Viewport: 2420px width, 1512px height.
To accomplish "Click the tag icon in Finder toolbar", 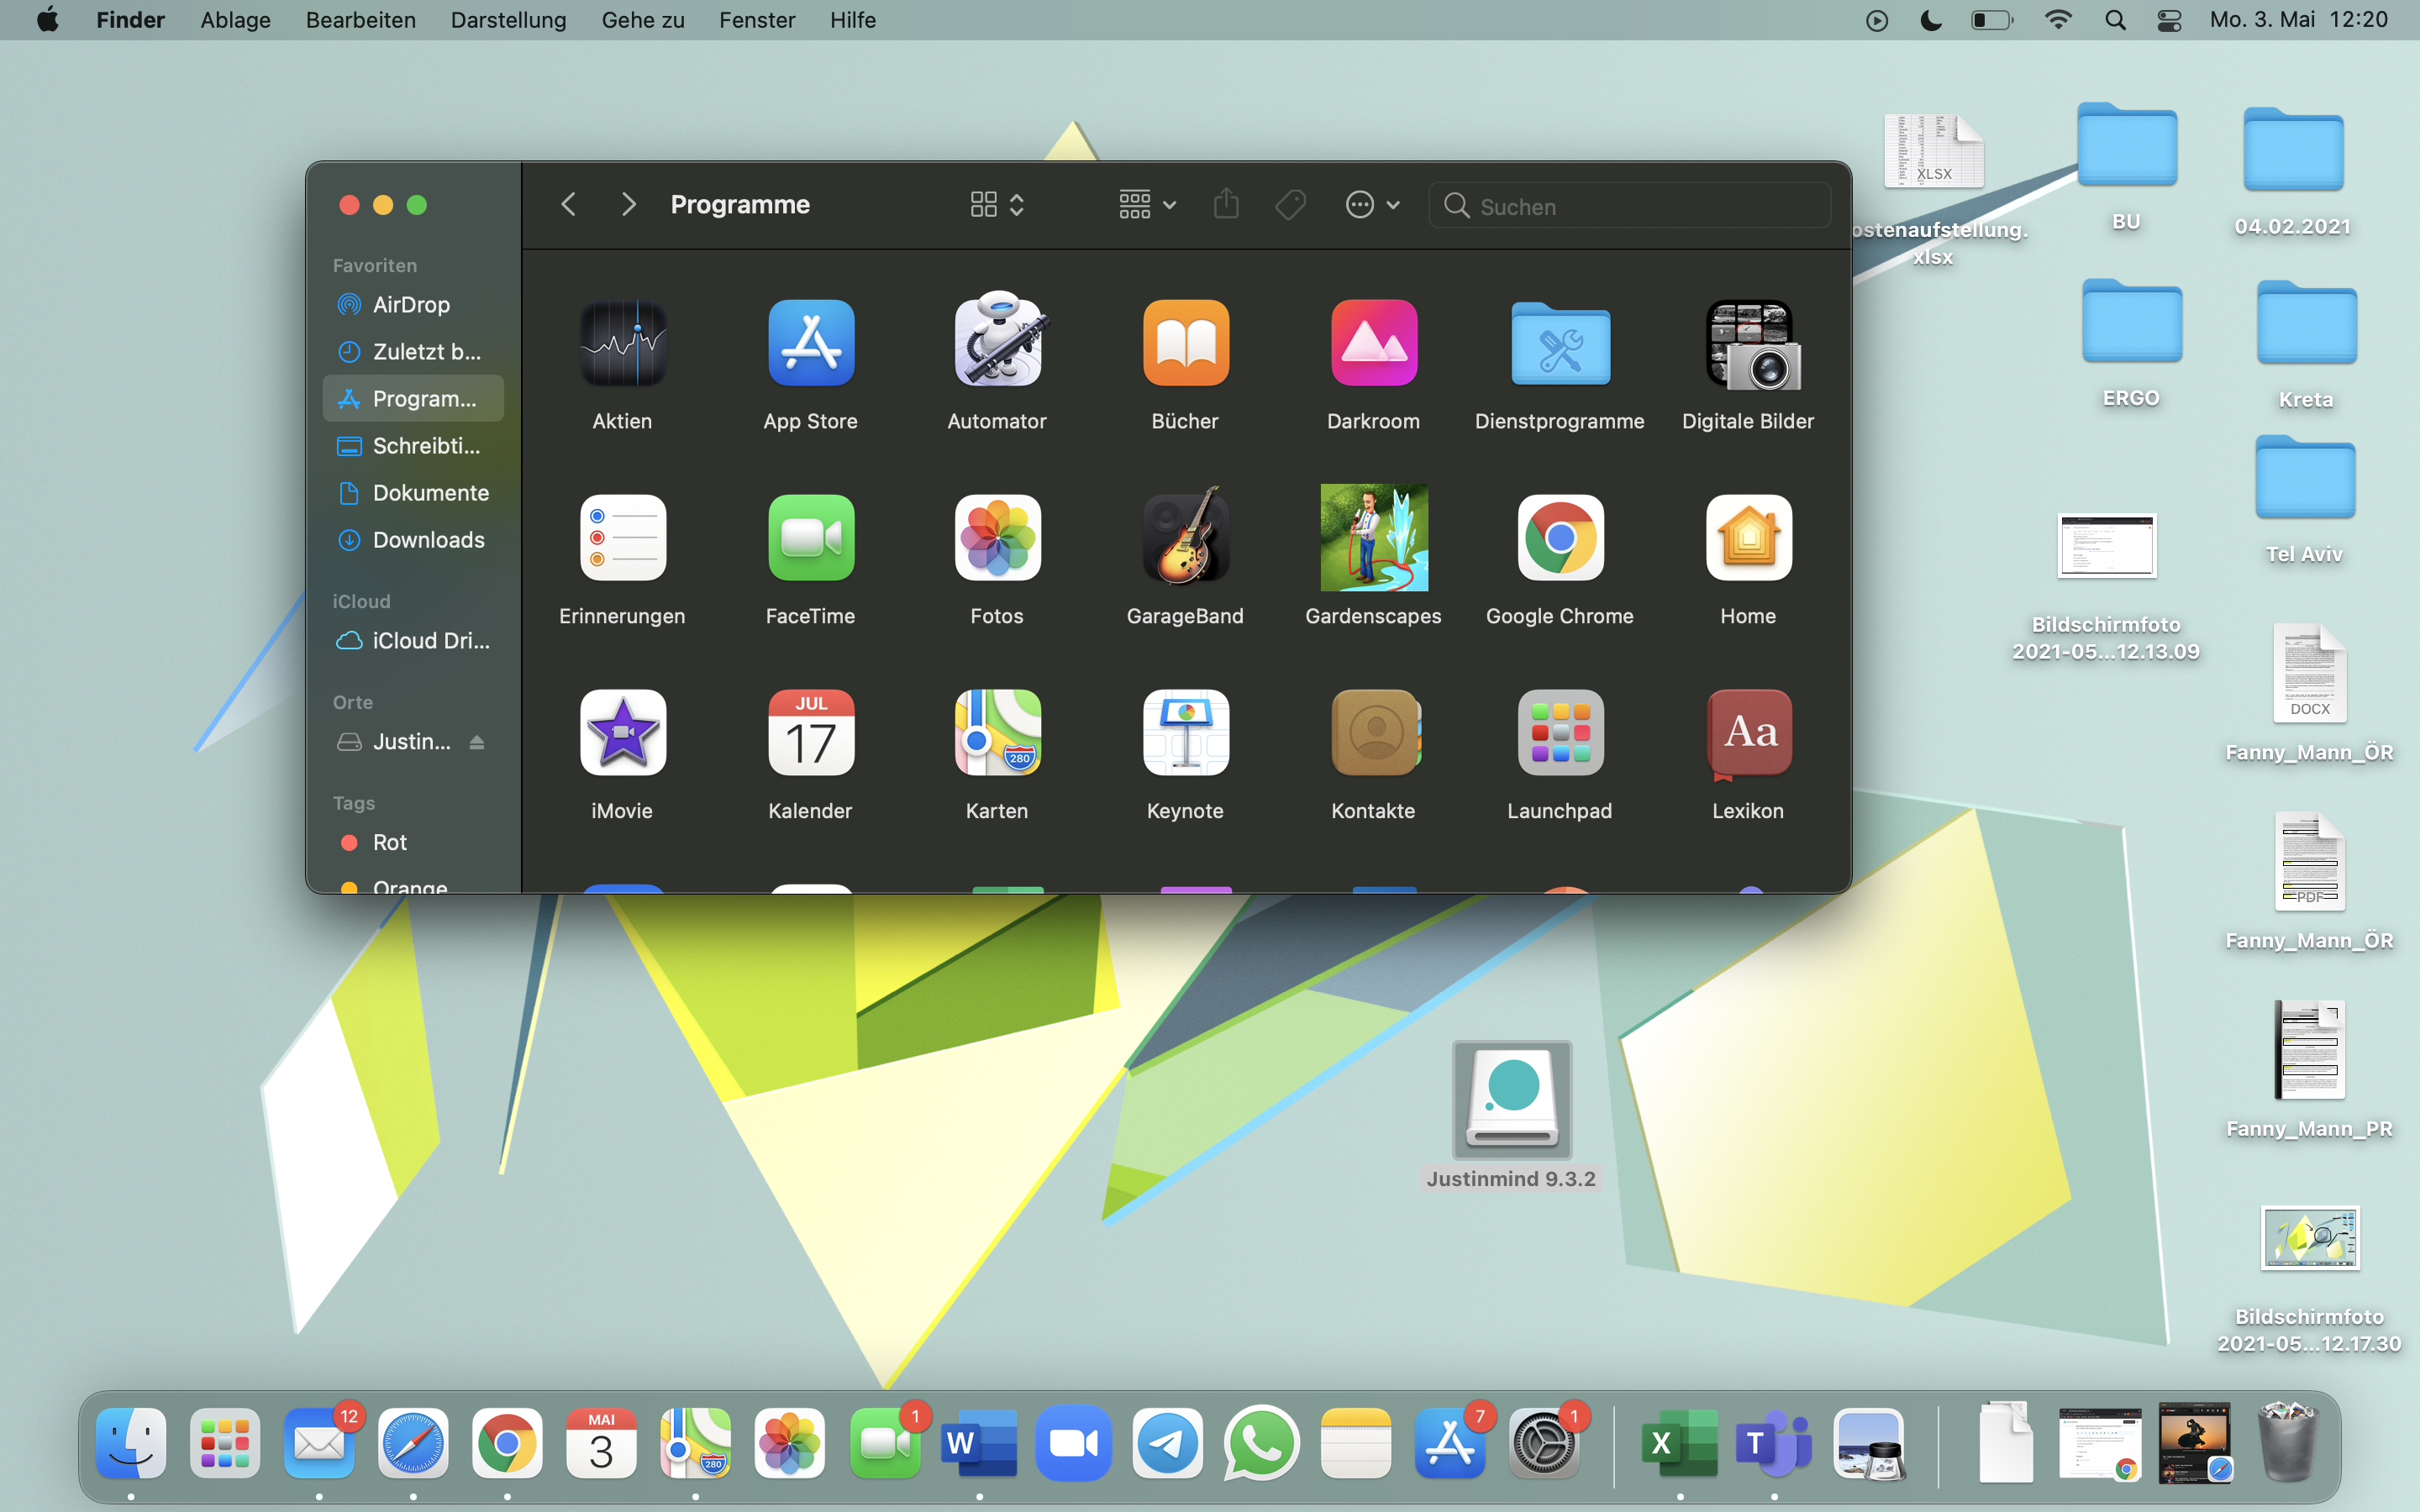I will tap(1290, 205).
